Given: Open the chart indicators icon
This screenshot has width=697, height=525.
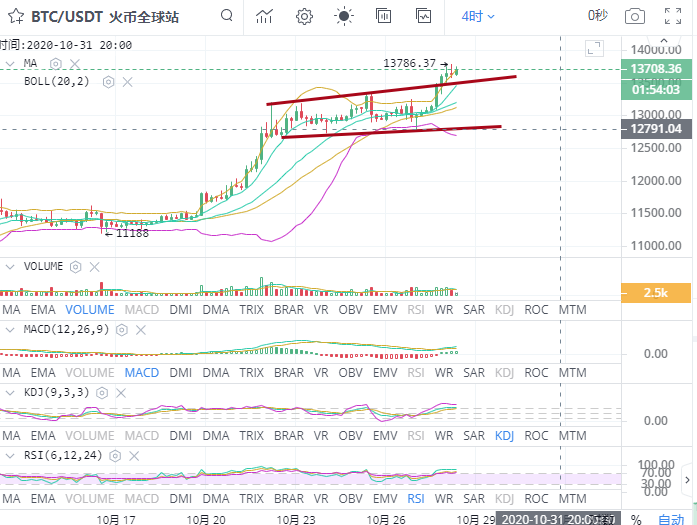Looking at the screenshot, I should (x=264, y=16).
